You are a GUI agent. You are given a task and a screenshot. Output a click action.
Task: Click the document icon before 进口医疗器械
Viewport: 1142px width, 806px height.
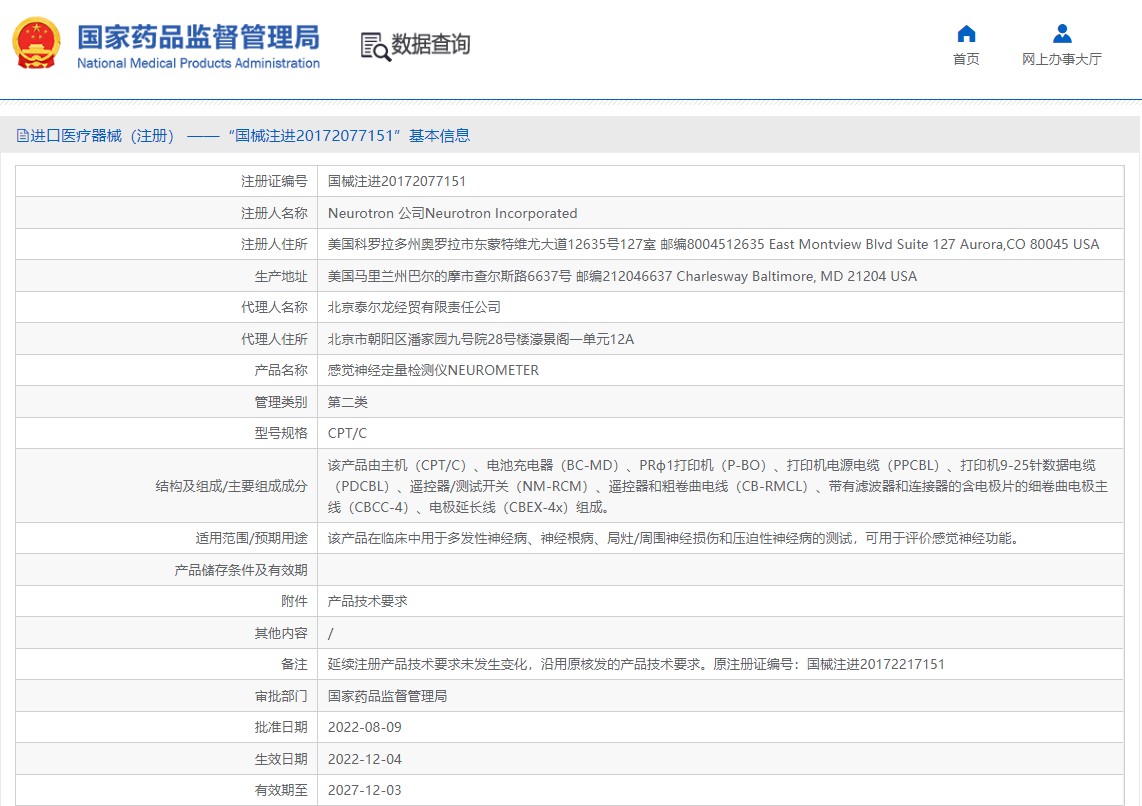pyautogui.click(x=23, y=136)
